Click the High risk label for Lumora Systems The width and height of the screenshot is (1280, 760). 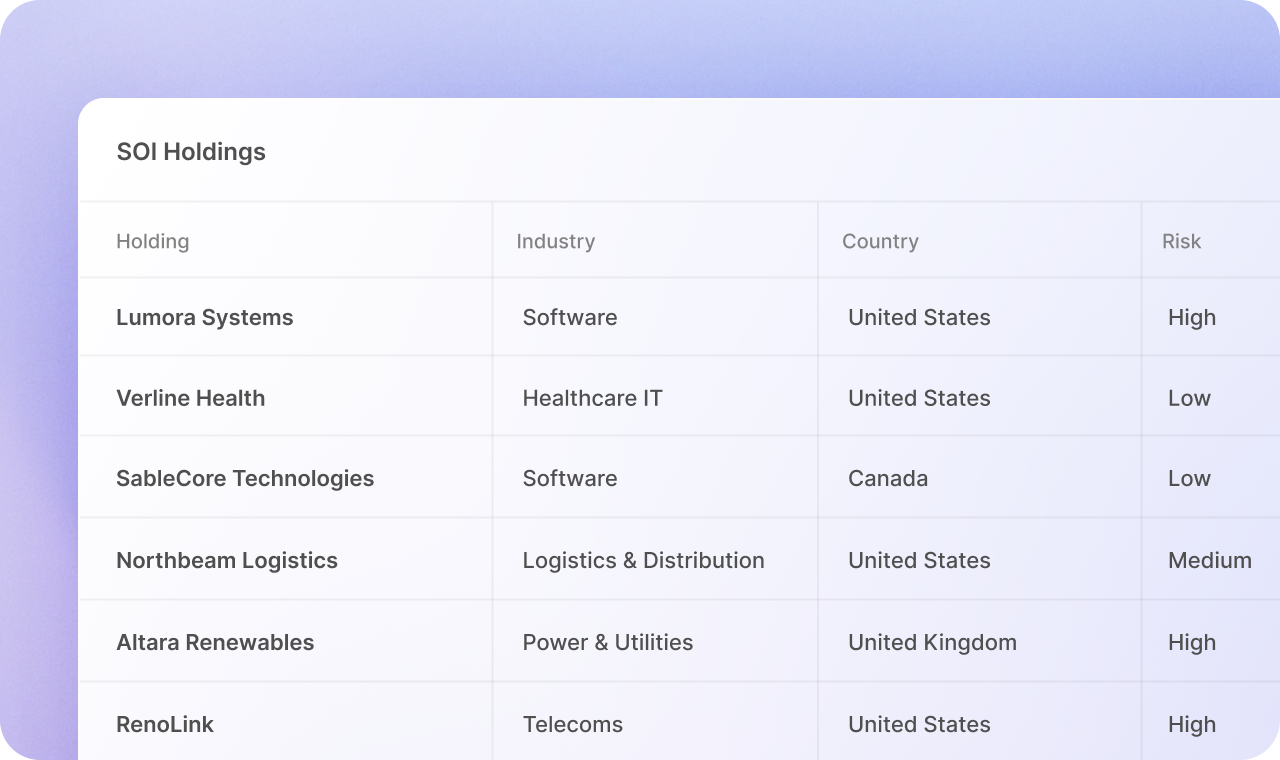(1192, 317)
